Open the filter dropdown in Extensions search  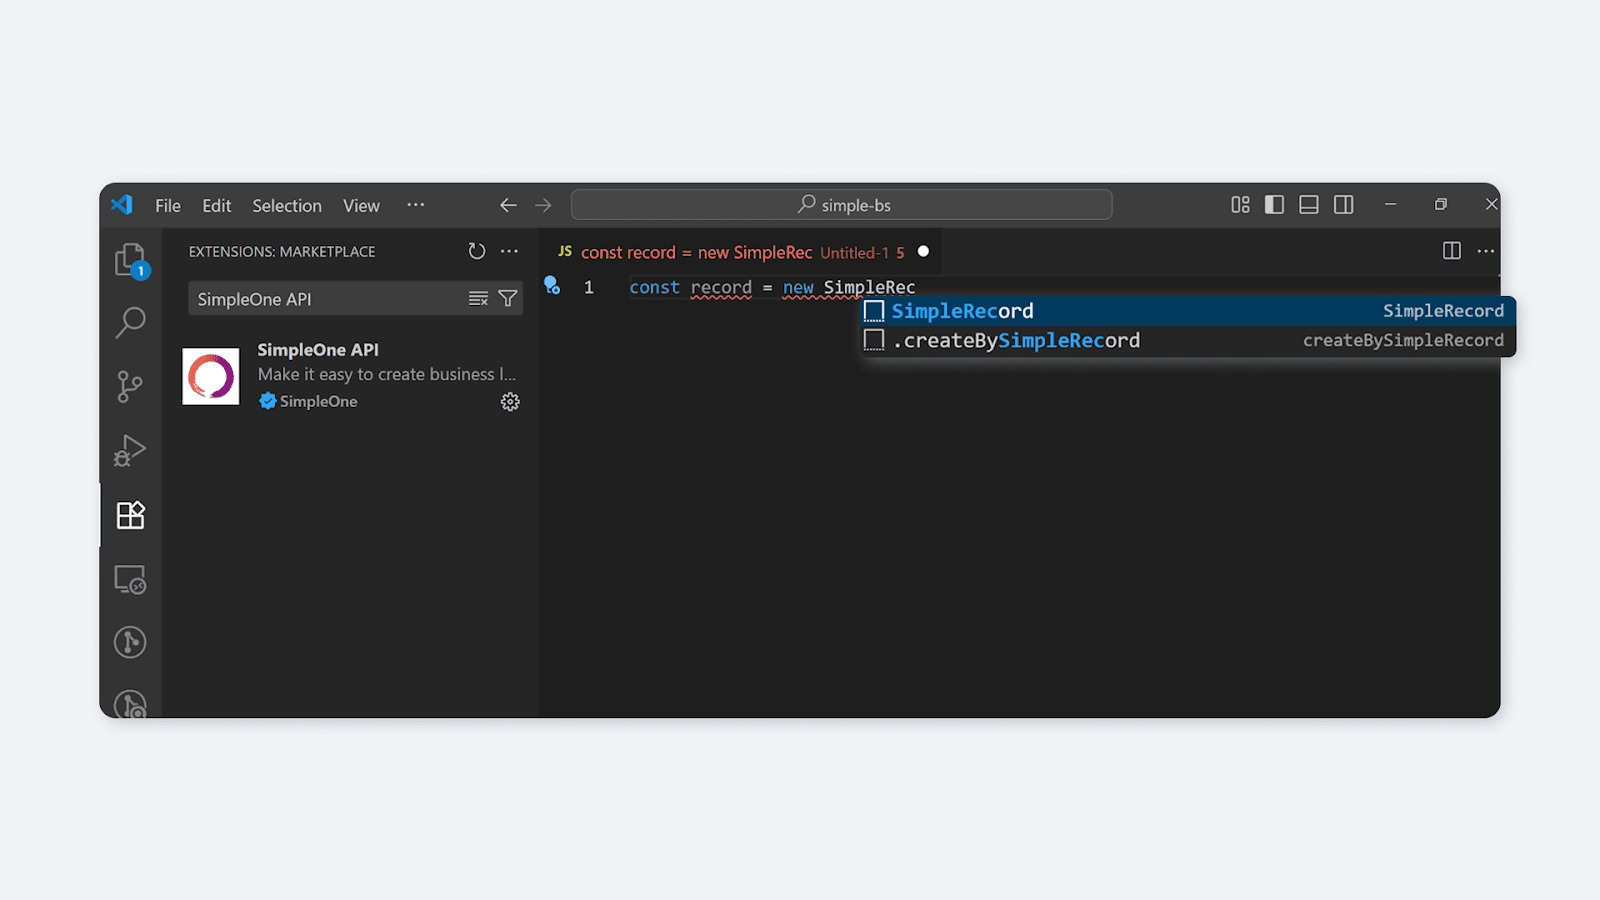click(x=508, y=298)
